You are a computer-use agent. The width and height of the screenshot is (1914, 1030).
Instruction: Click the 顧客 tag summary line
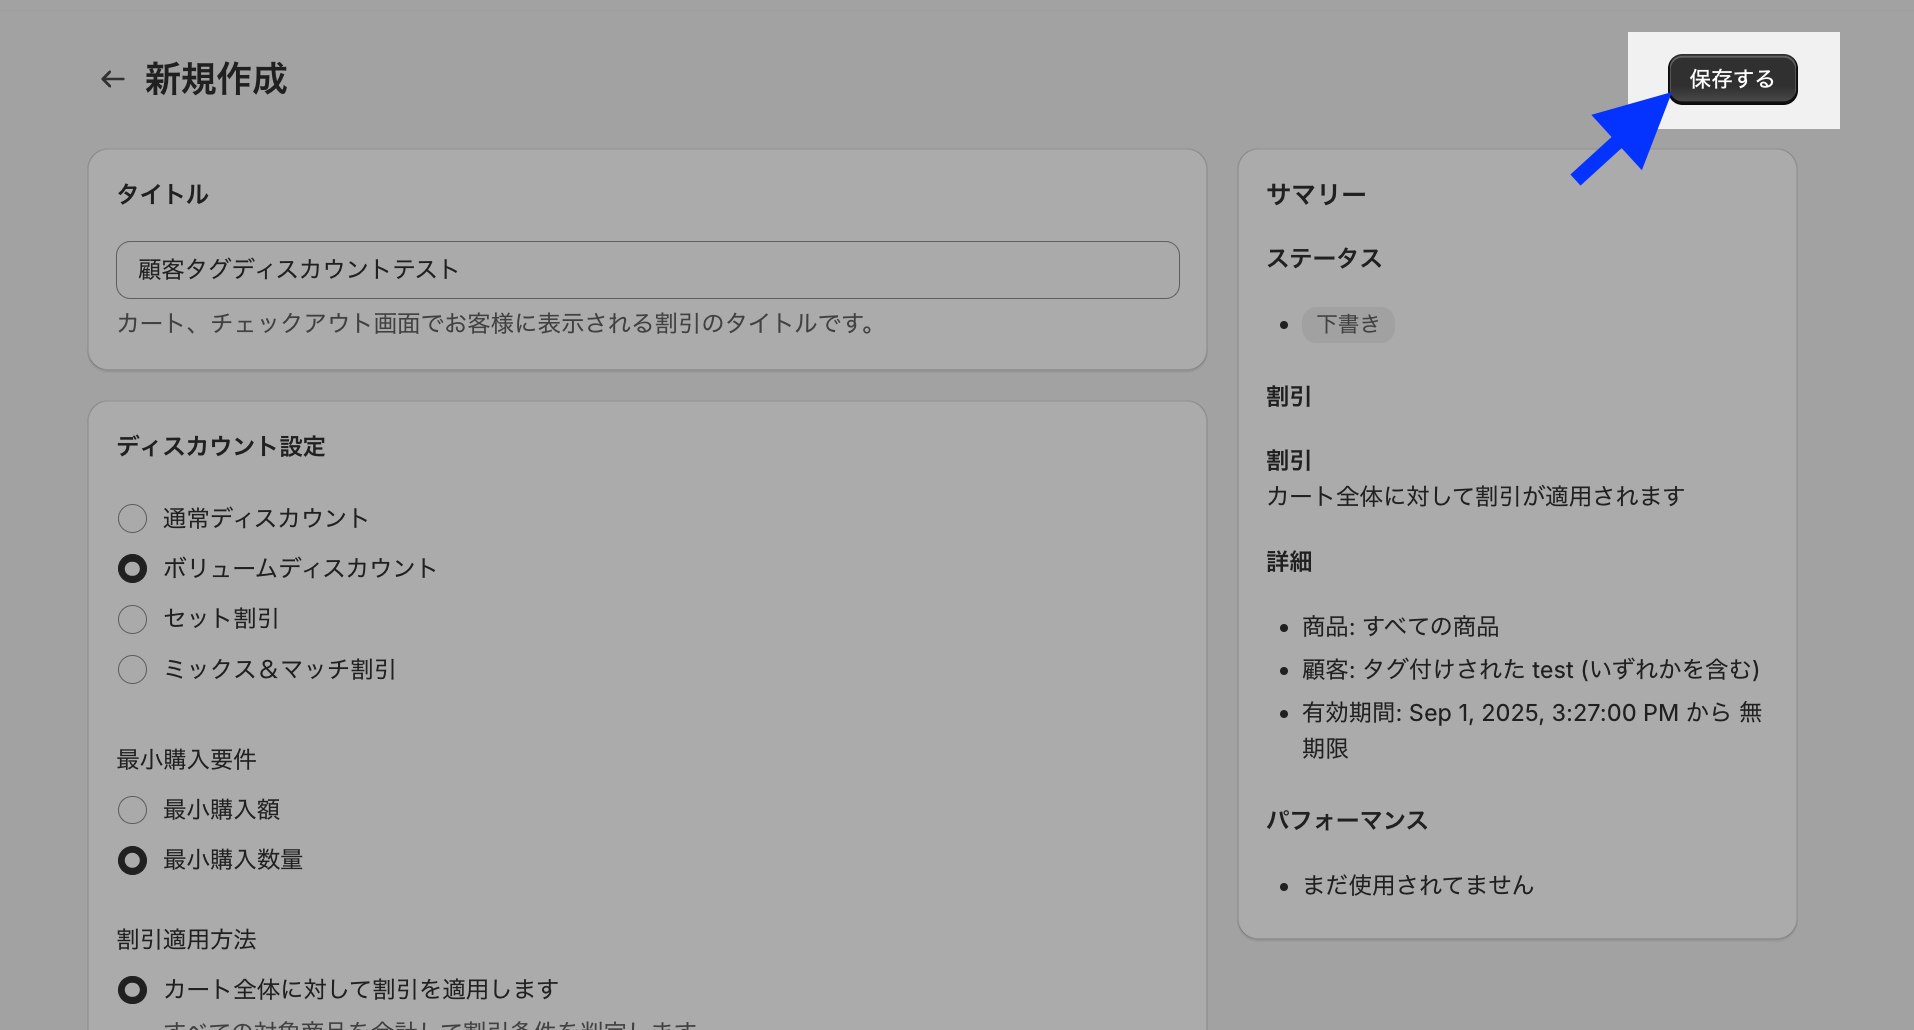[1530, 669]
